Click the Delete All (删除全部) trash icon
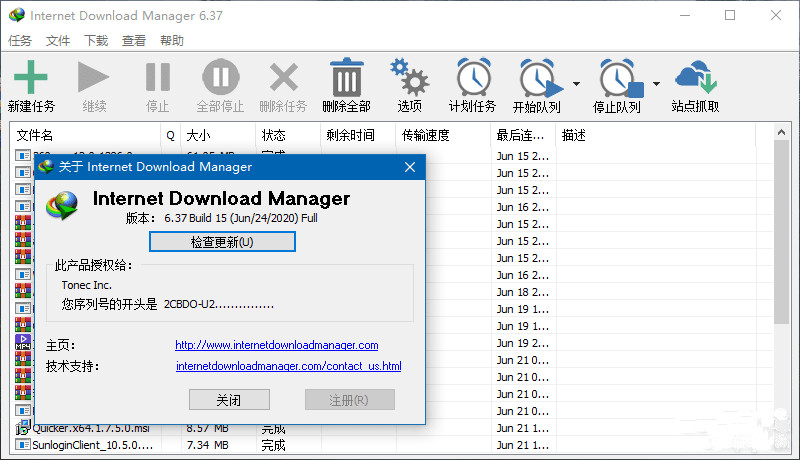 (346, 77)
